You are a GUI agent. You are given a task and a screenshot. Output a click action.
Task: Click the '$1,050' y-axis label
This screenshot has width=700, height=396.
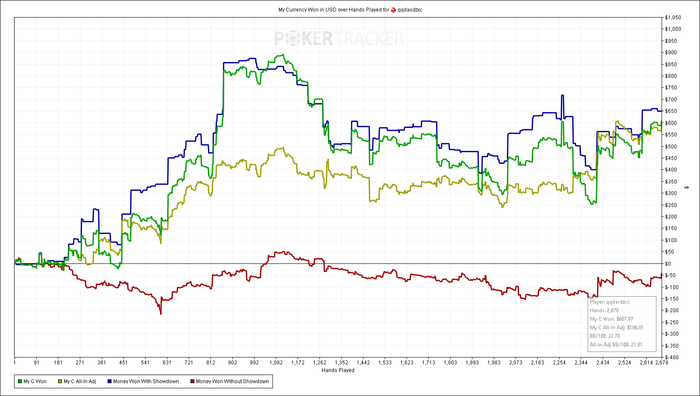pos(673,18)
